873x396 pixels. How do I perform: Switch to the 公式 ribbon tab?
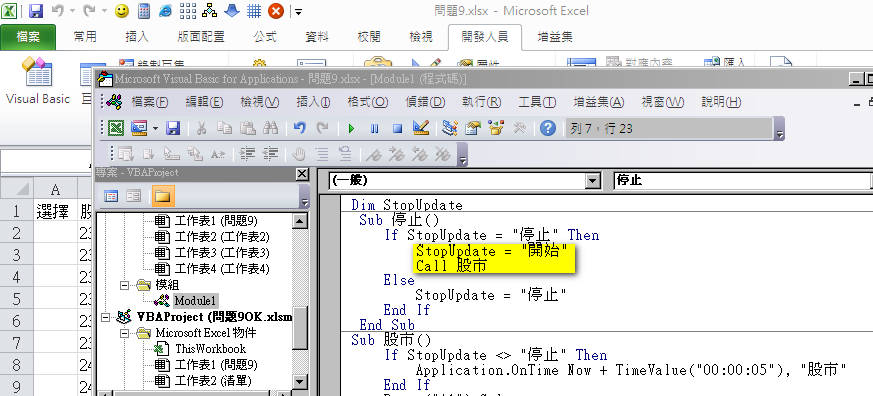[x=265, y=37]
